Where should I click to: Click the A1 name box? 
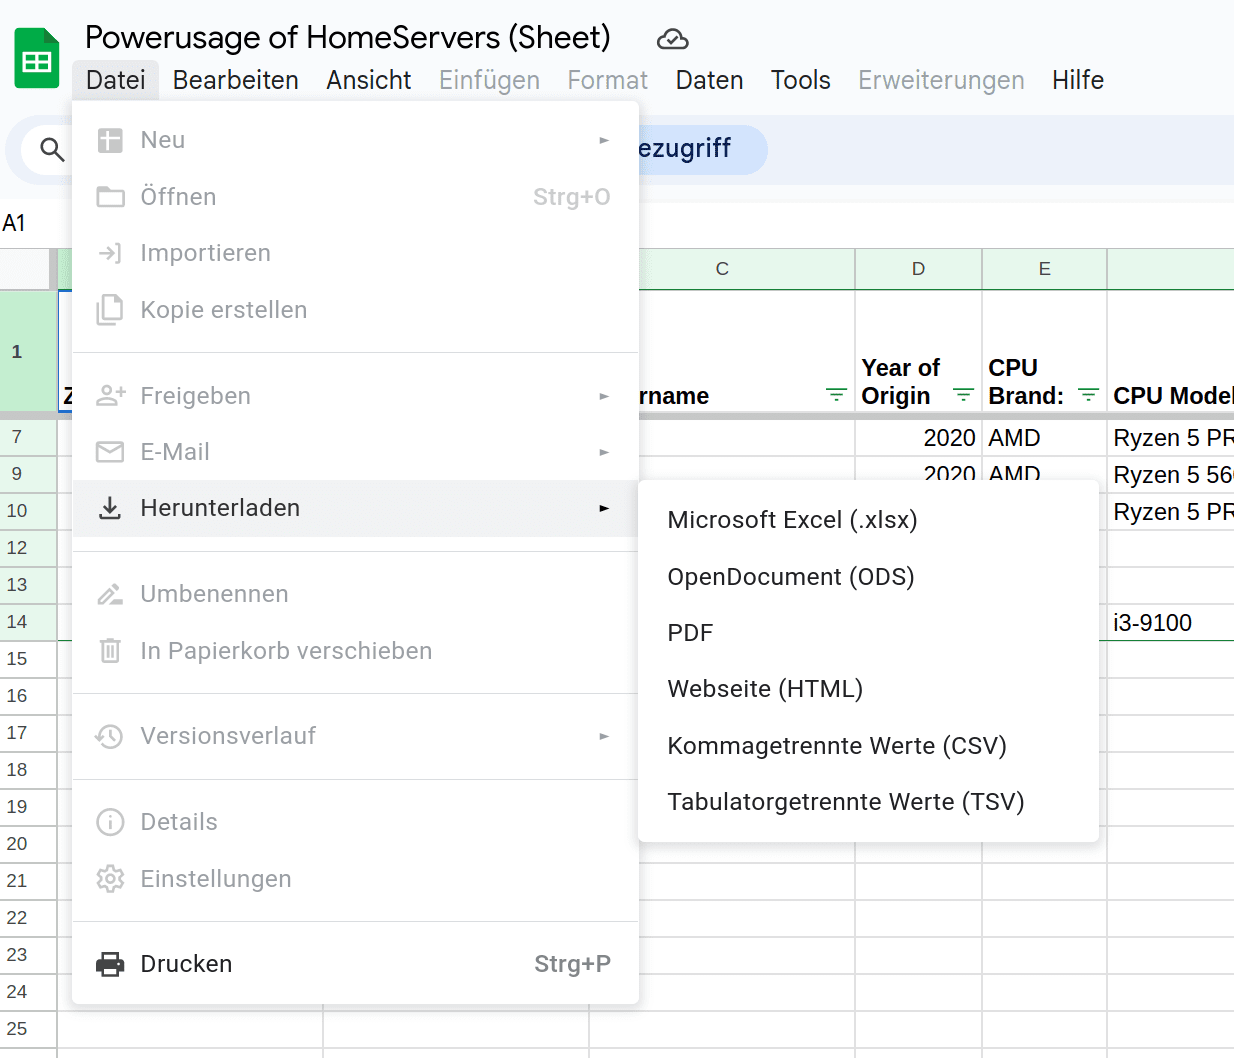(14, 223)
